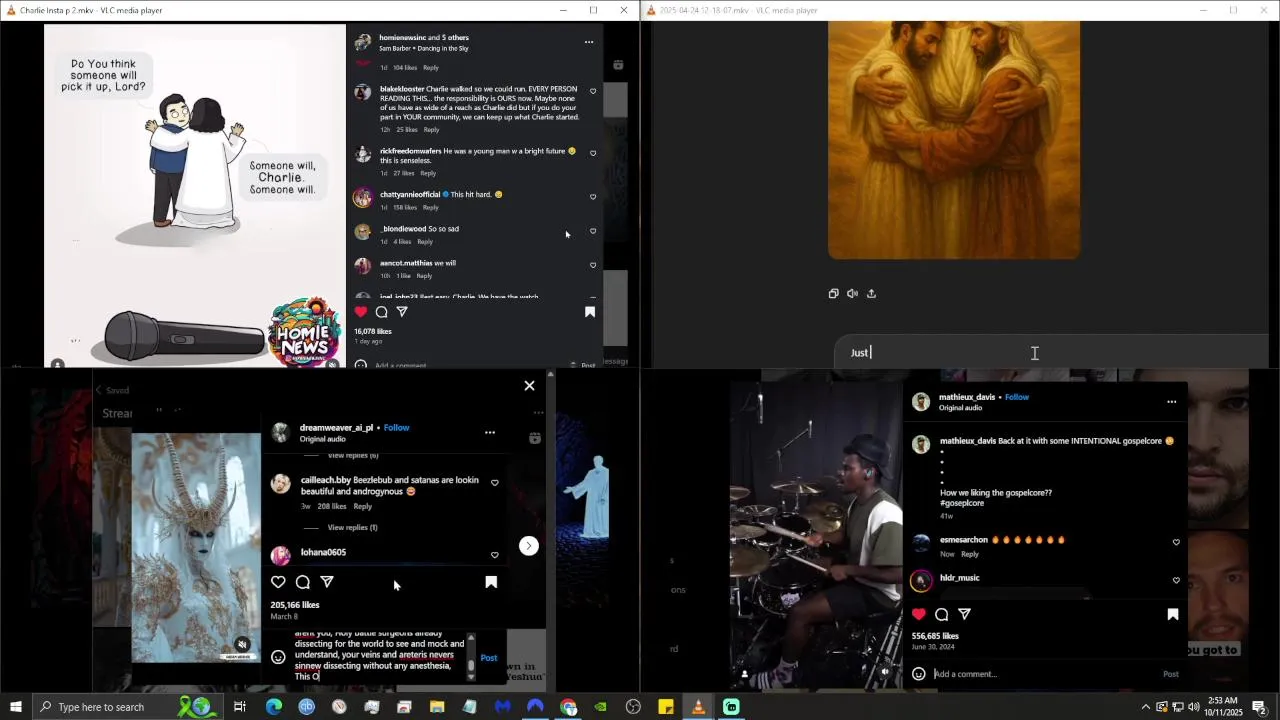The image size is (1280, 720).
Task: Follow dreamweaver_ai_pl
Action: pos(397,428)
